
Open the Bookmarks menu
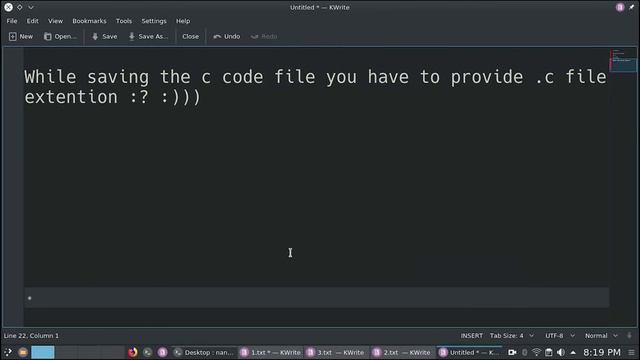(x=89, y=21)
